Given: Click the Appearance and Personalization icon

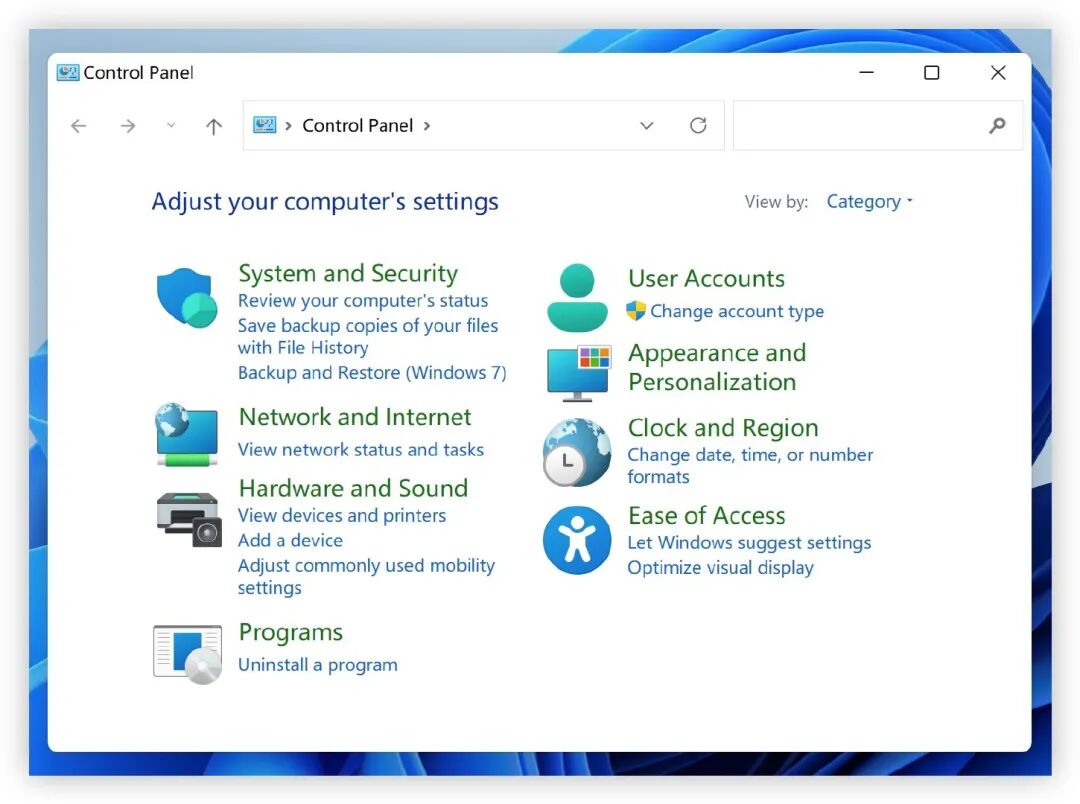Looking at the screenshot, I should [577, 372].
